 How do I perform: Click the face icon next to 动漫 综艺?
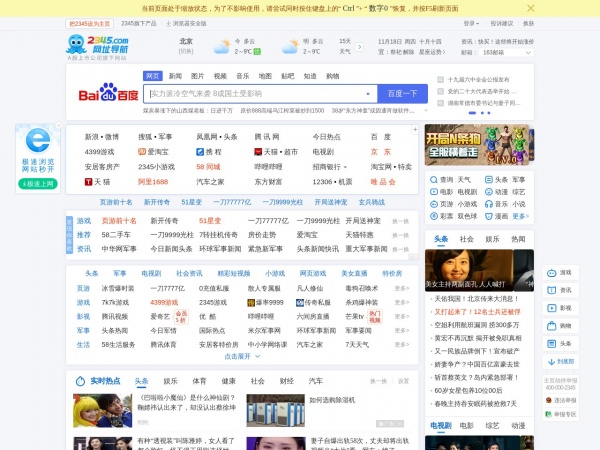(x=489, y=192)
